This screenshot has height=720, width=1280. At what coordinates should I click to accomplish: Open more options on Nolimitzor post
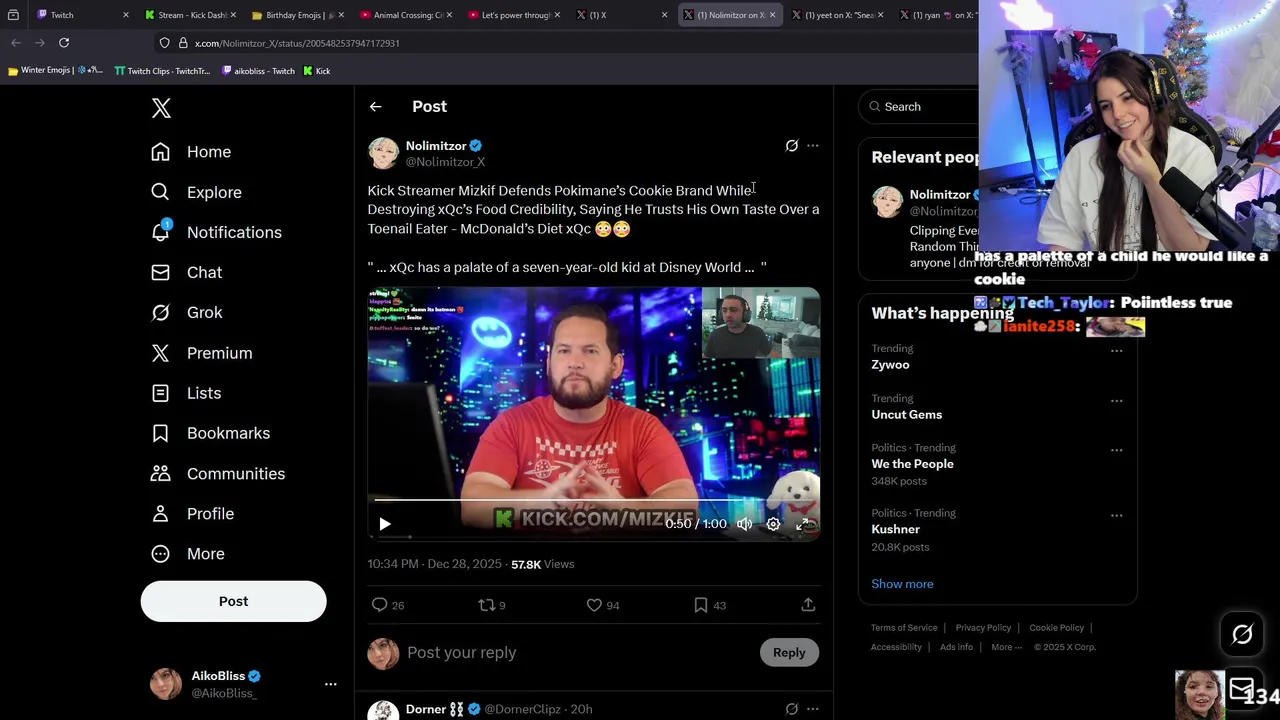[x=812, y=146]
